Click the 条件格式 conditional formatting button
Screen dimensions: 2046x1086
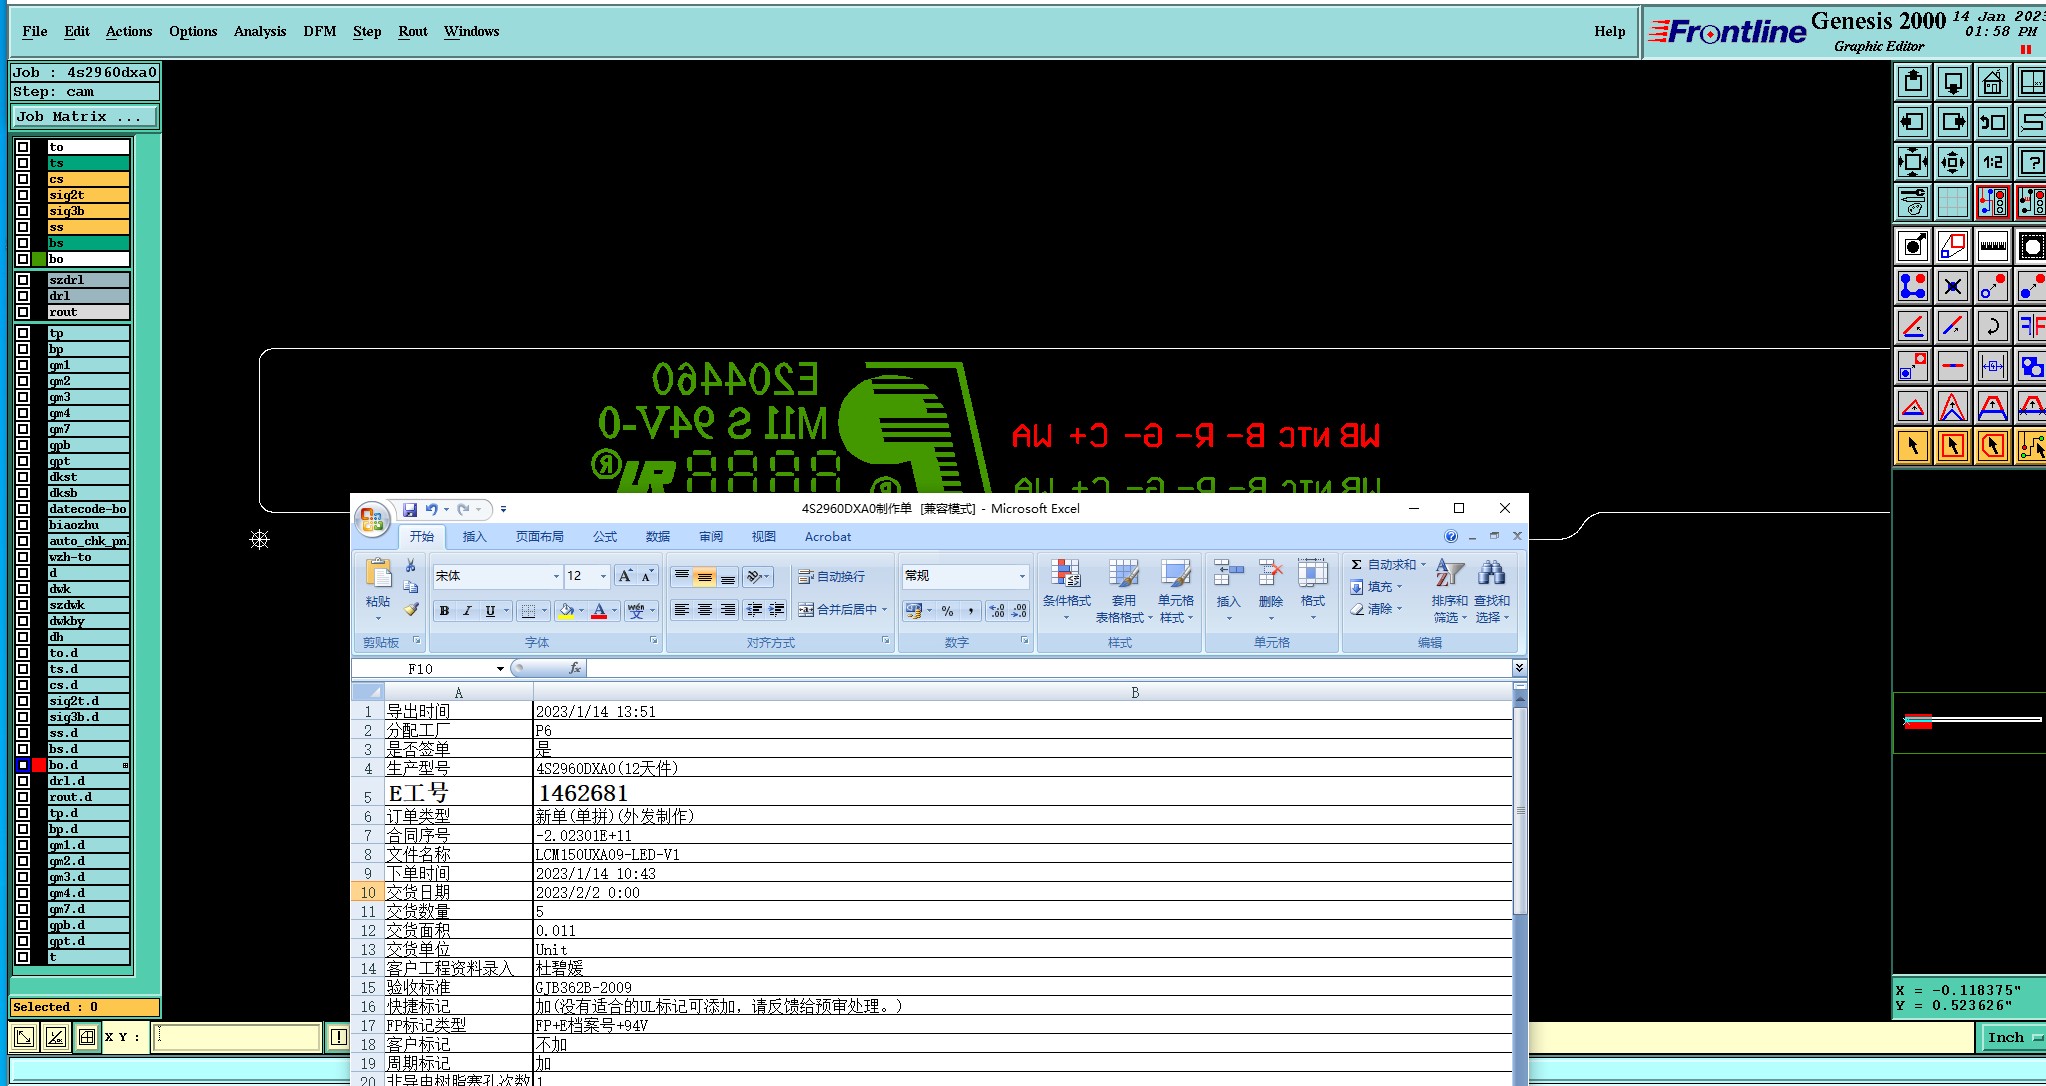1066,590
